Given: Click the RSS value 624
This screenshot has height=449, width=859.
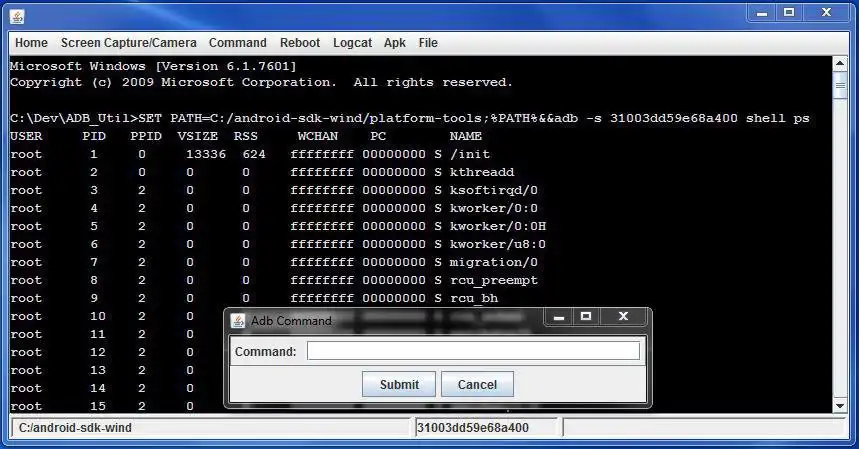Looking at the screenshot, I should [x=254, y=154].
